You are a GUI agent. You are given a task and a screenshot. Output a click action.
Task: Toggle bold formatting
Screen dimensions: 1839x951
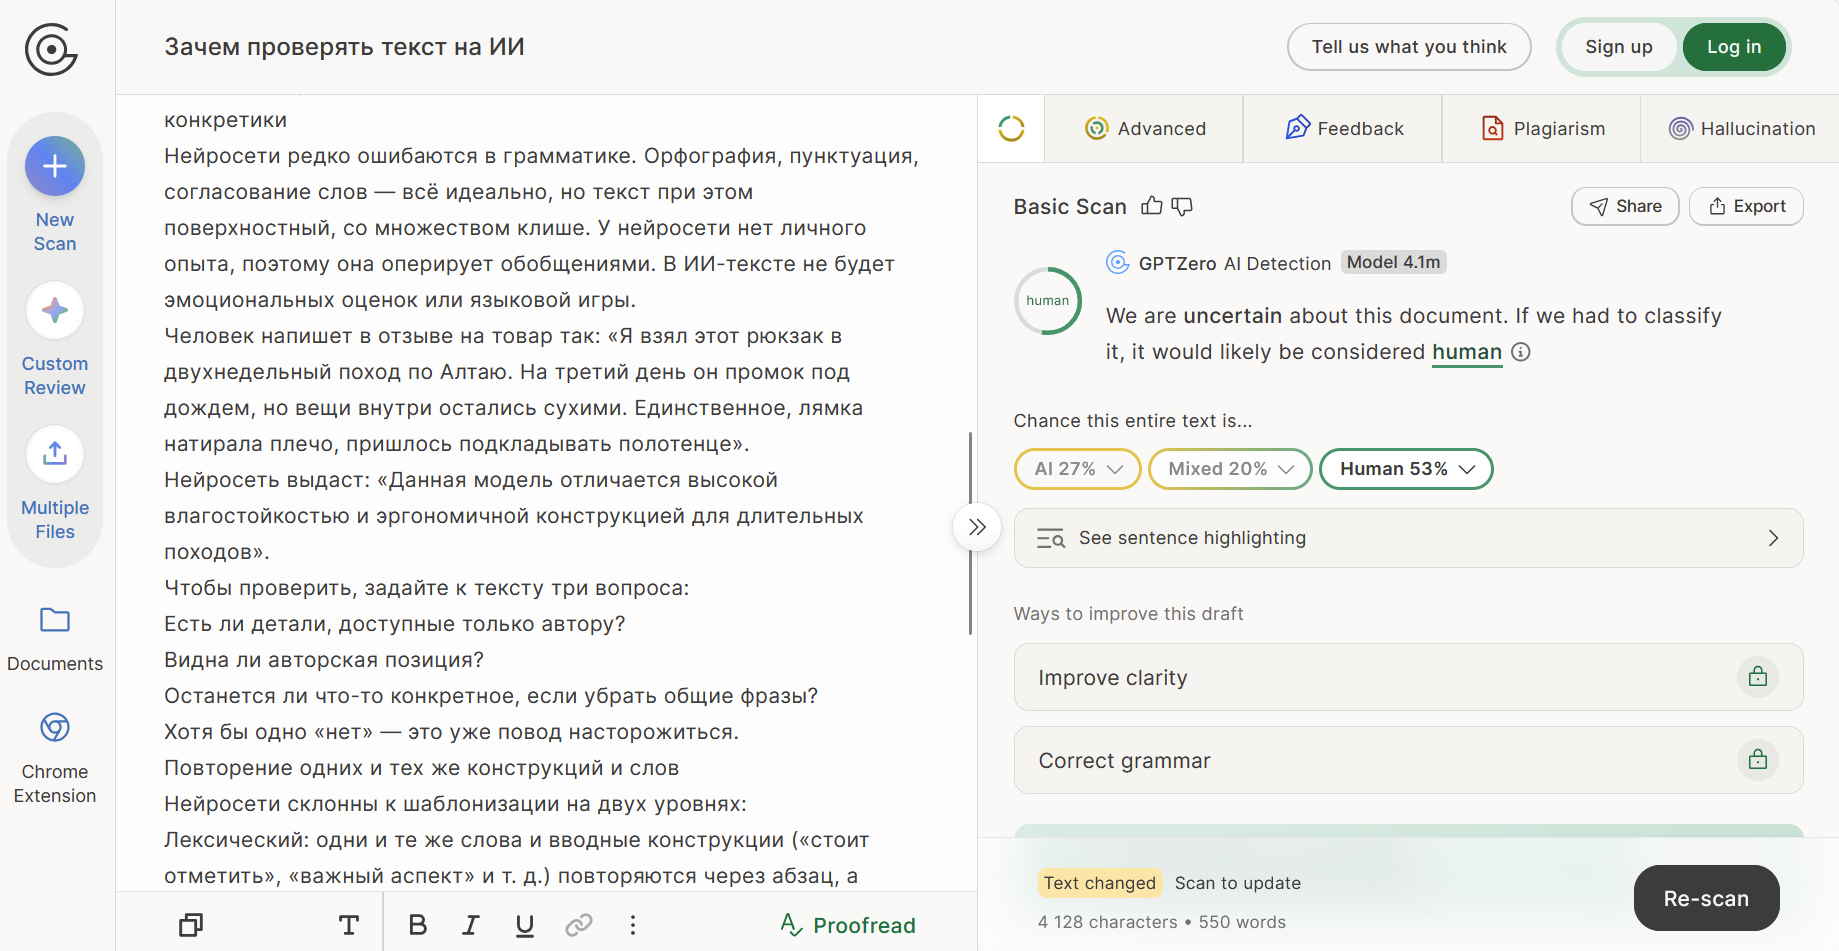pyautogui.click(x=418, y=925)
